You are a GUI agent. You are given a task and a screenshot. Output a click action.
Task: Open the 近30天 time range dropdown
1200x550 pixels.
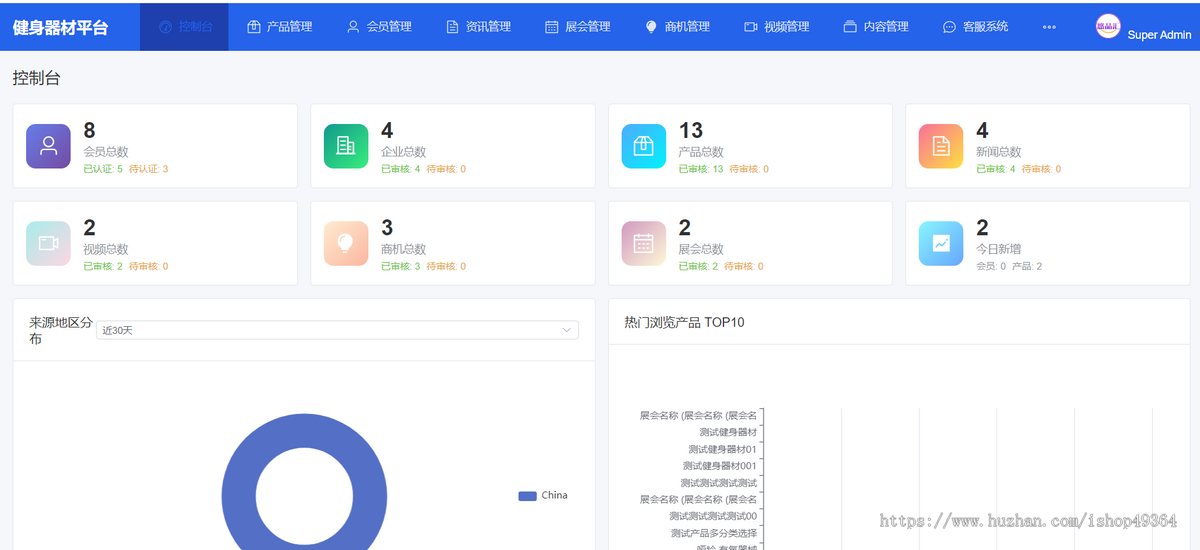[337, 330]
